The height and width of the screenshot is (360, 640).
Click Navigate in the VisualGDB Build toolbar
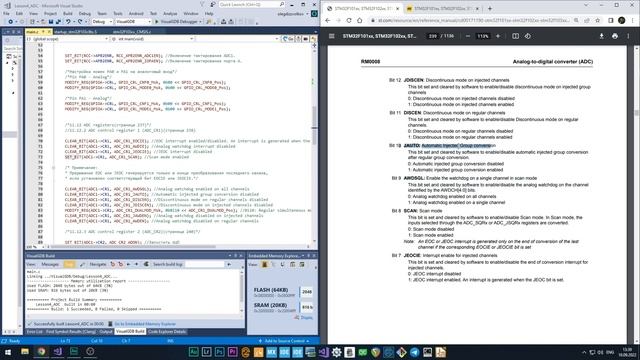coord(98,264)
